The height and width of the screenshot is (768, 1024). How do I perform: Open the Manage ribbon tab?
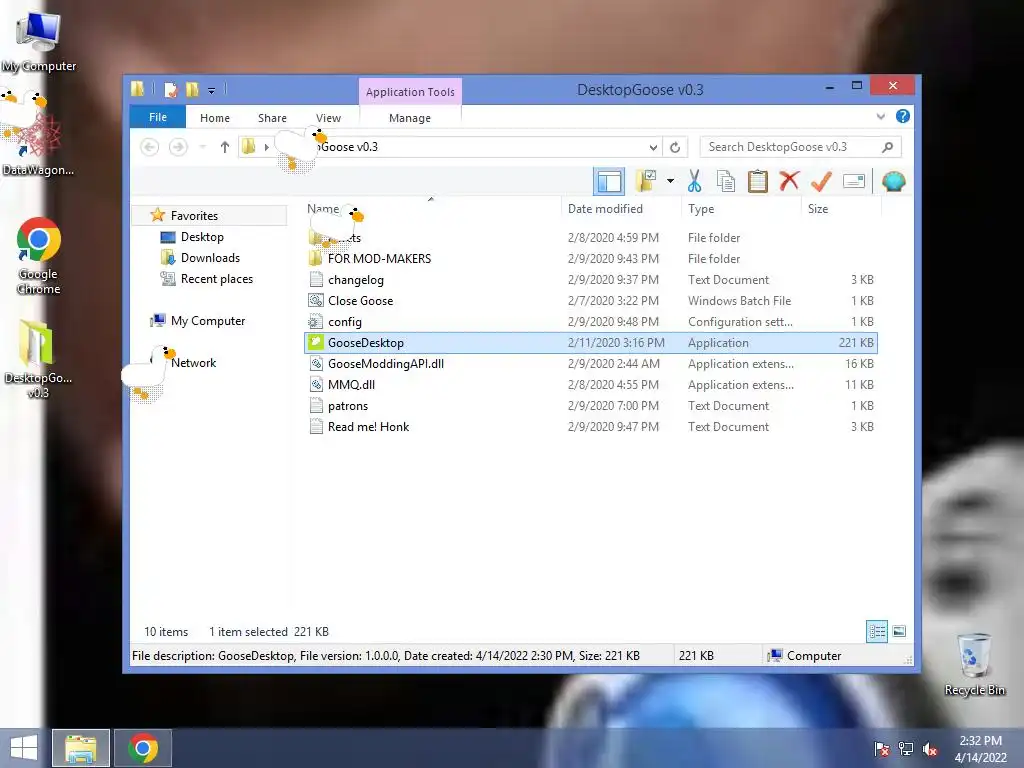[x=409, y=118]
